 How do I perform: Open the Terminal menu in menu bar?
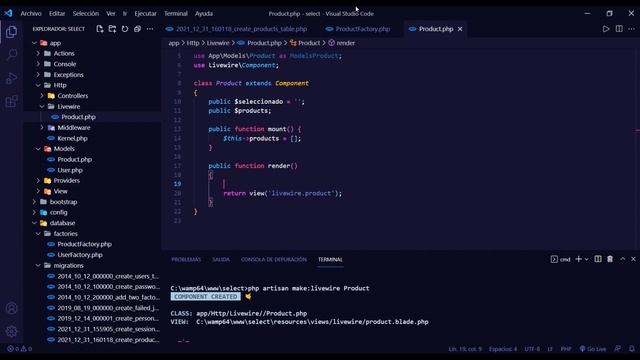pyautogui.click(x=176, y=13)
